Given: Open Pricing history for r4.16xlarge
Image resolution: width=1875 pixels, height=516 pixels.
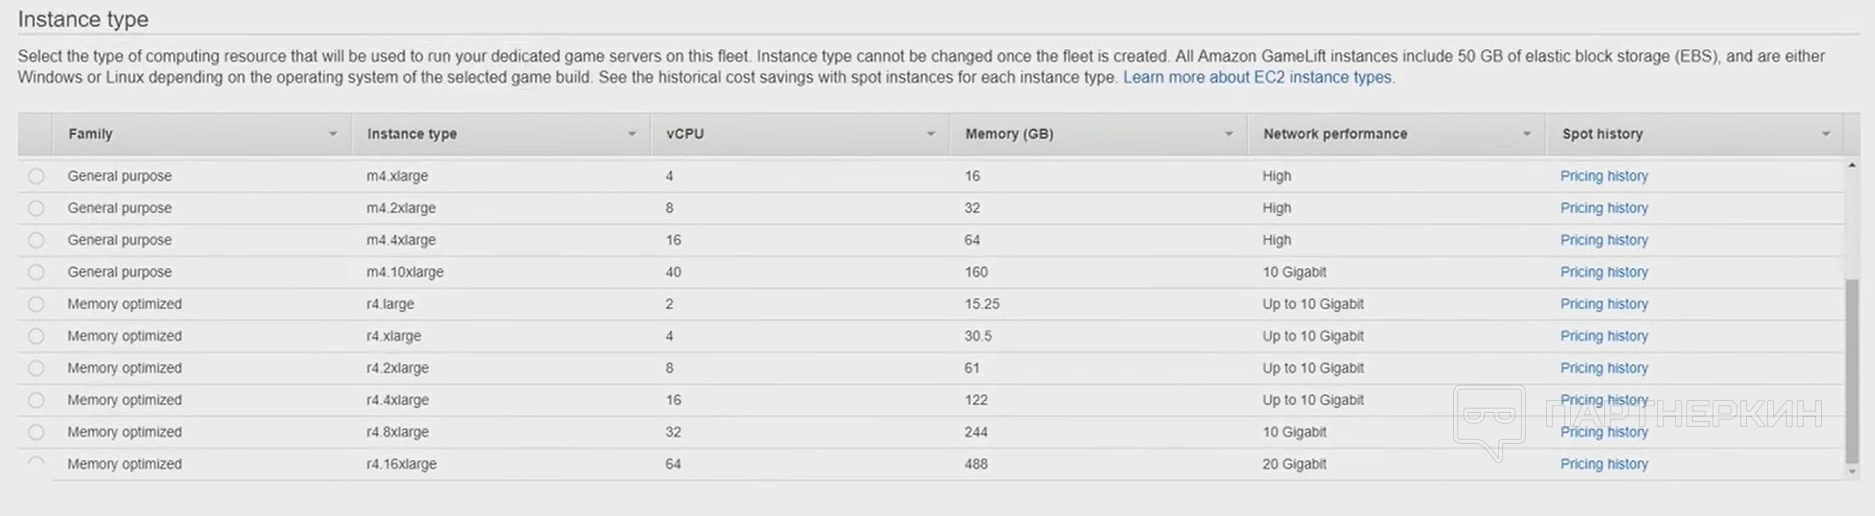Looking at the screenshot, I should 1604,464.
